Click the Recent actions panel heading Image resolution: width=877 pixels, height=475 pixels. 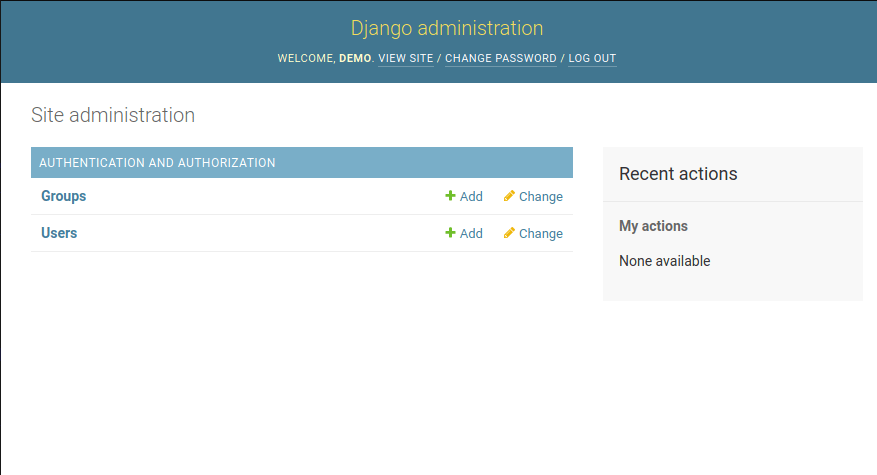pos(678,174)
